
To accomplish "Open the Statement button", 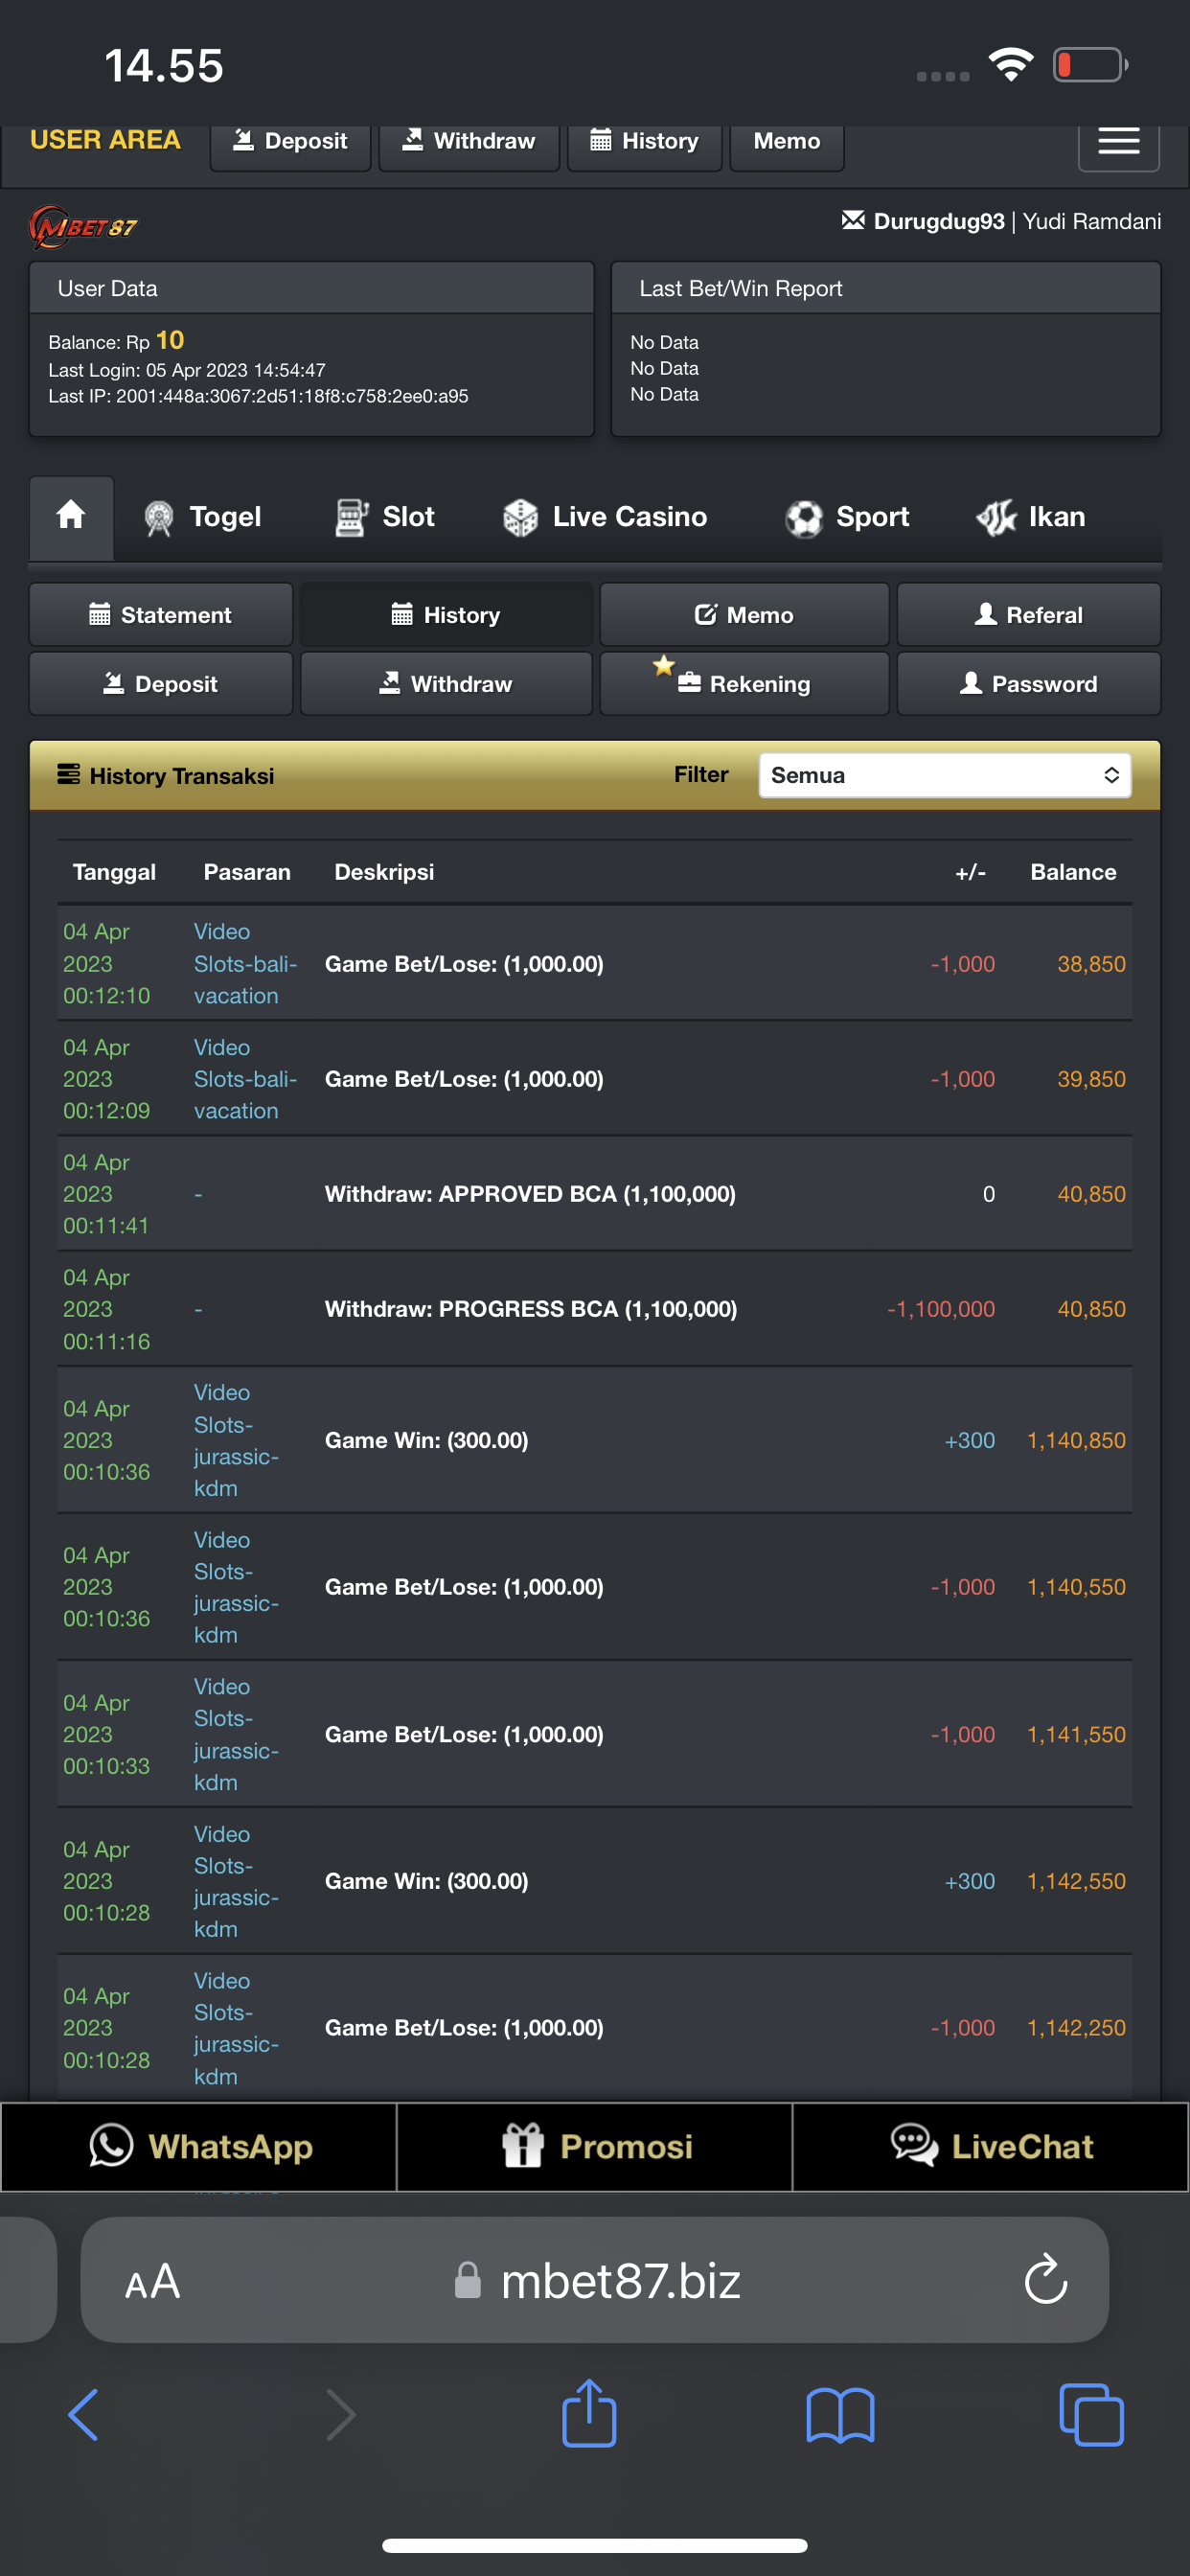I will pos(161,615).
